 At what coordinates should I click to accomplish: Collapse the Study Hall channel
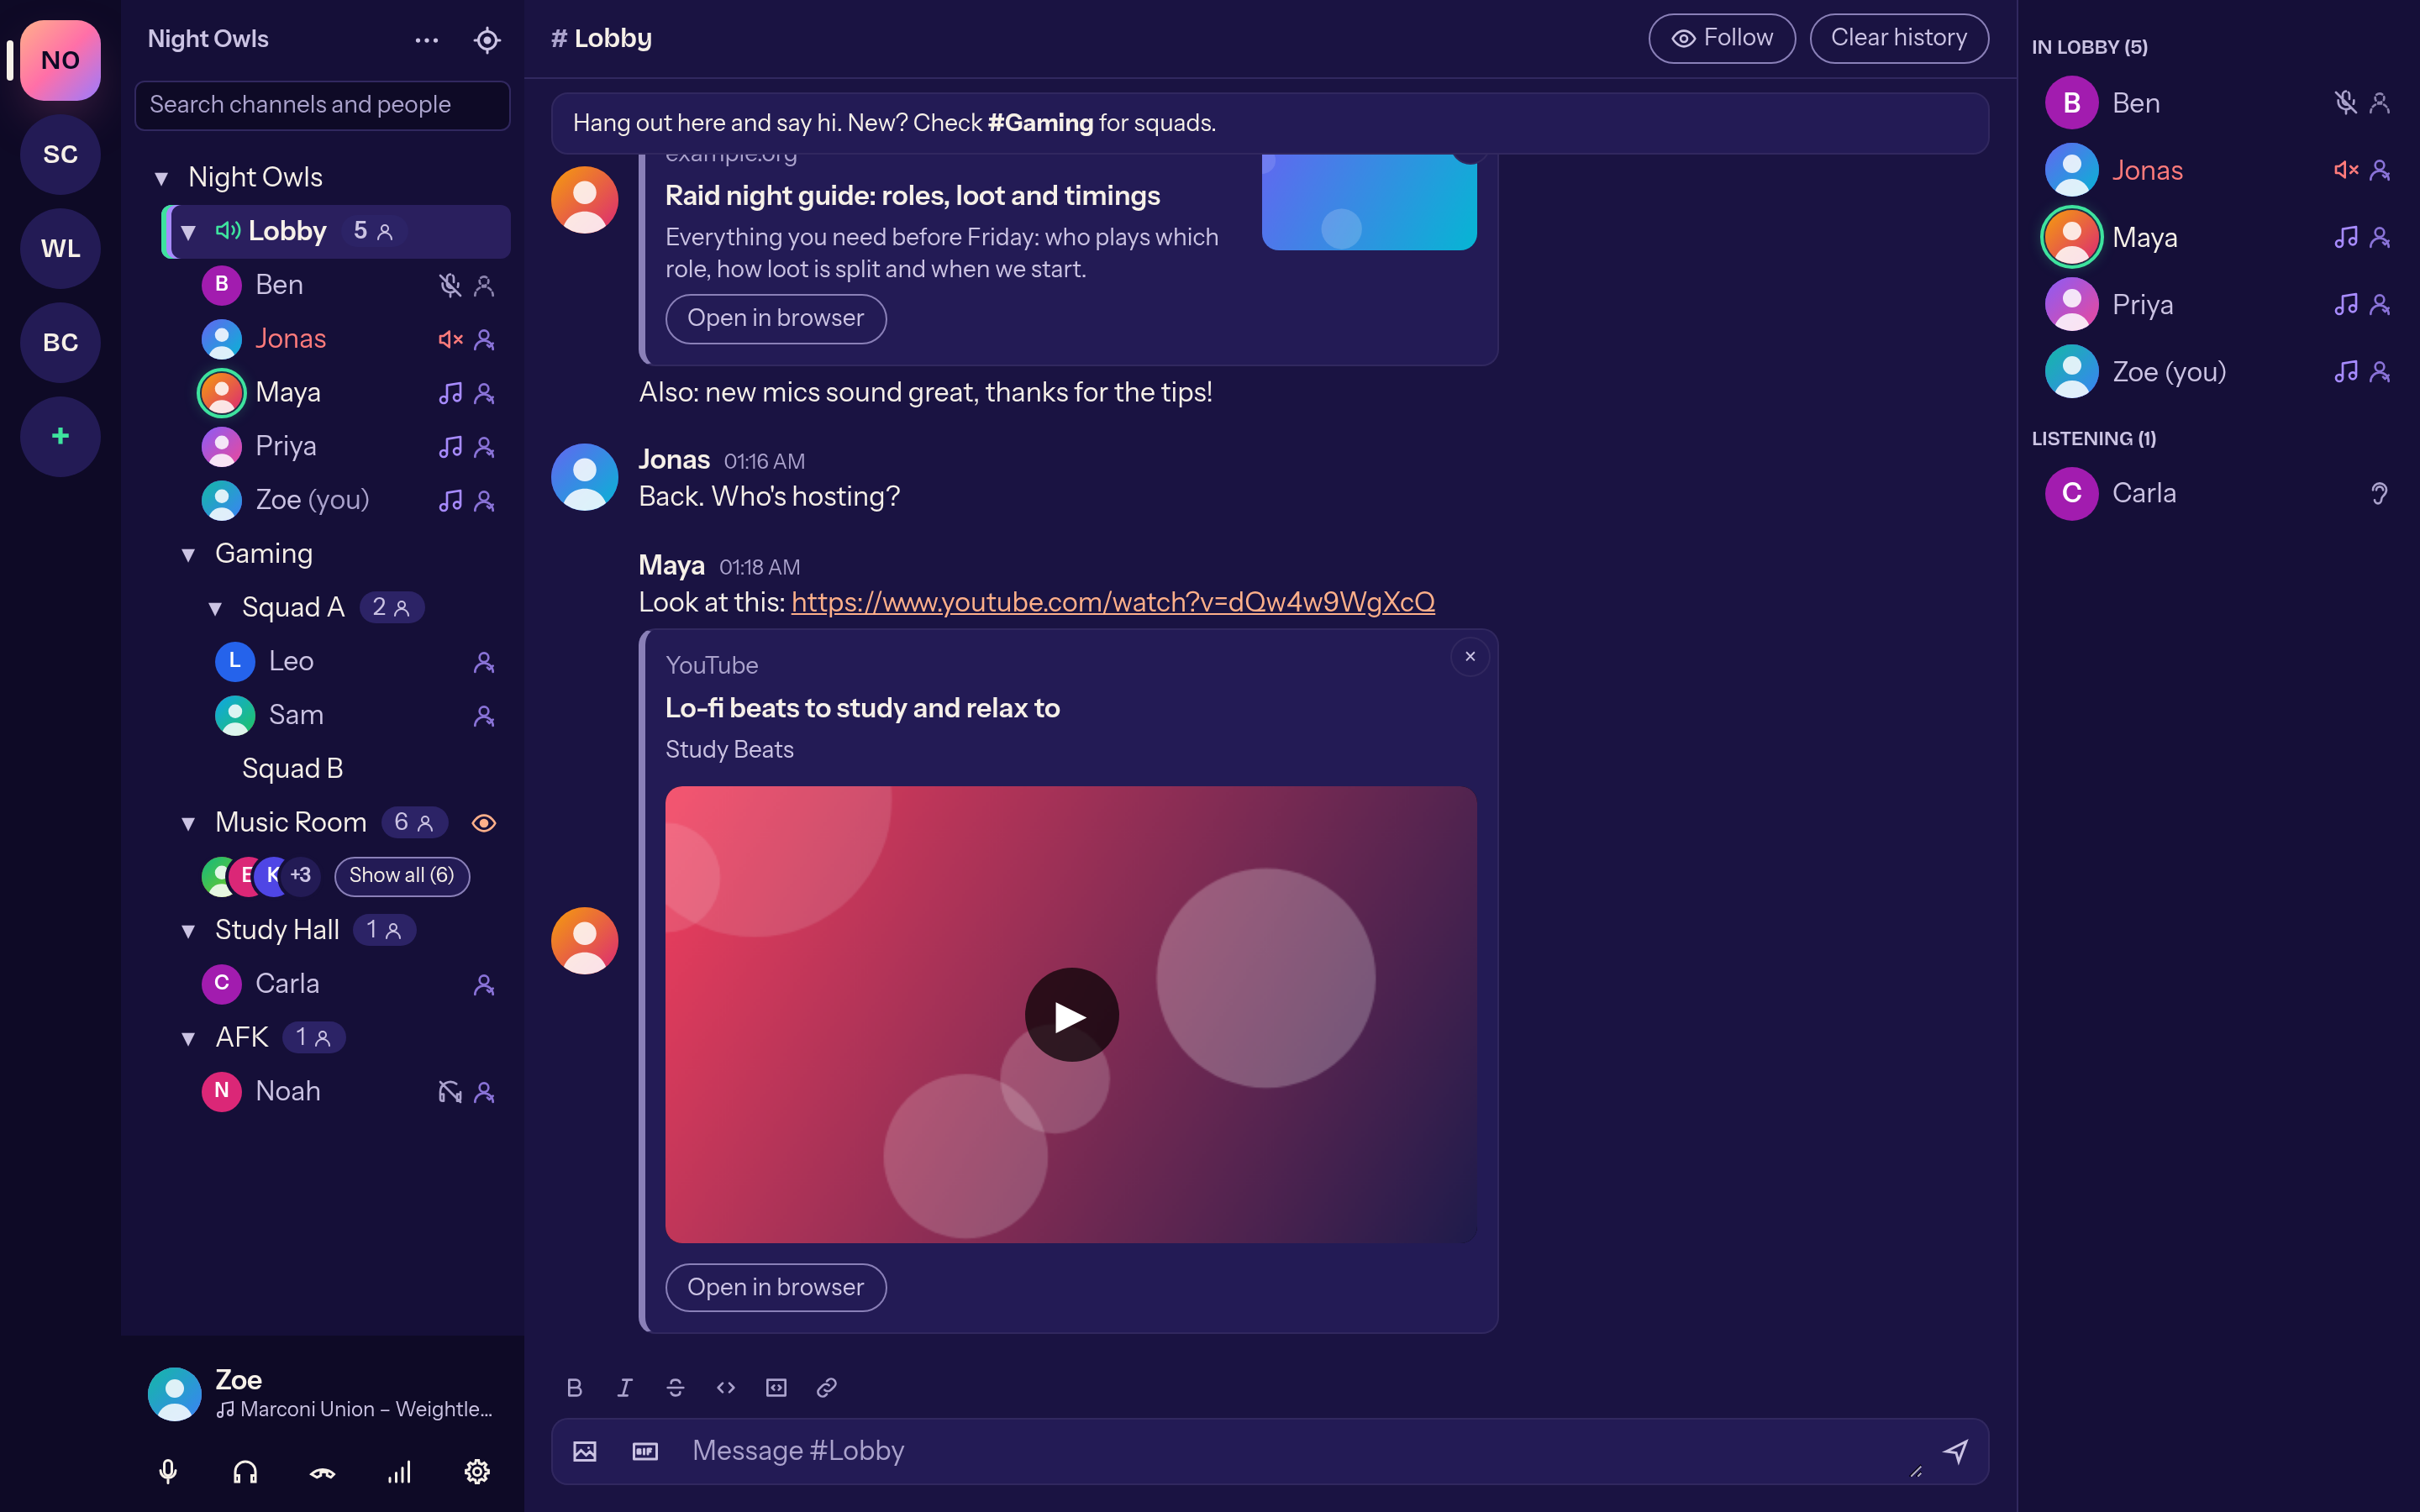188,931
